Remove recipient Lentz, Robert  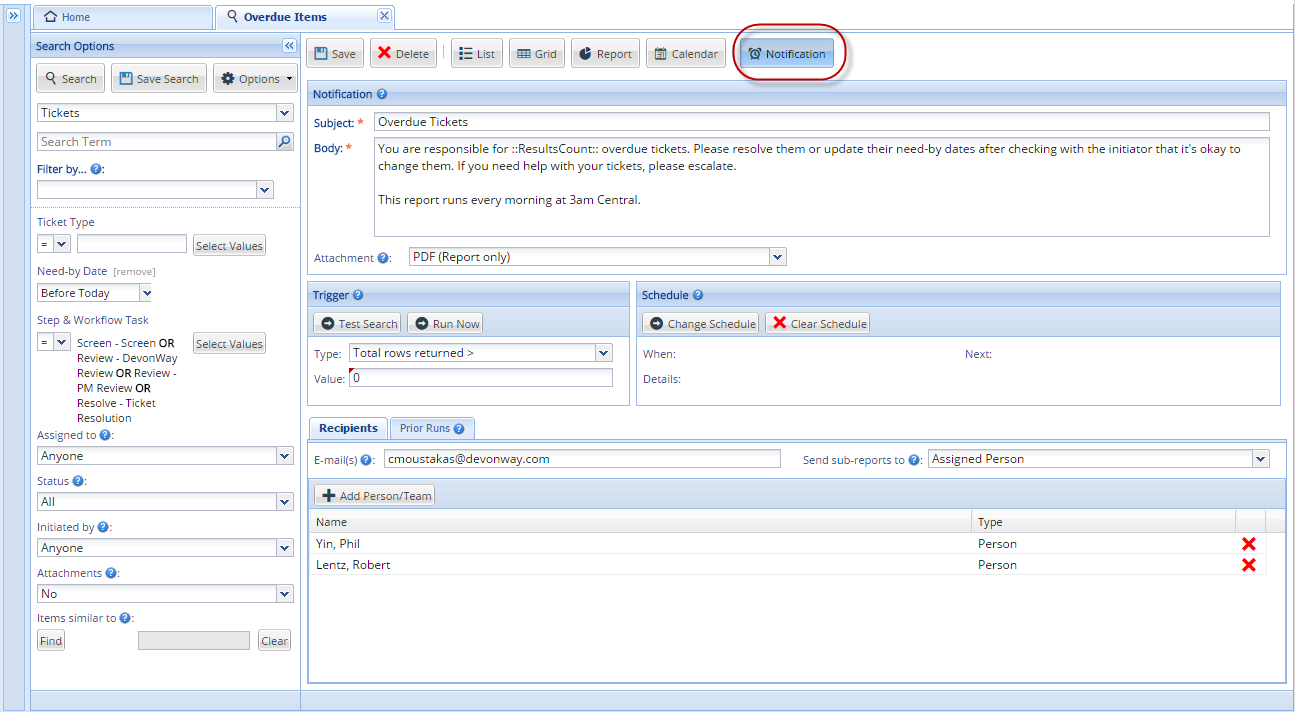(x=1249, y=565)
